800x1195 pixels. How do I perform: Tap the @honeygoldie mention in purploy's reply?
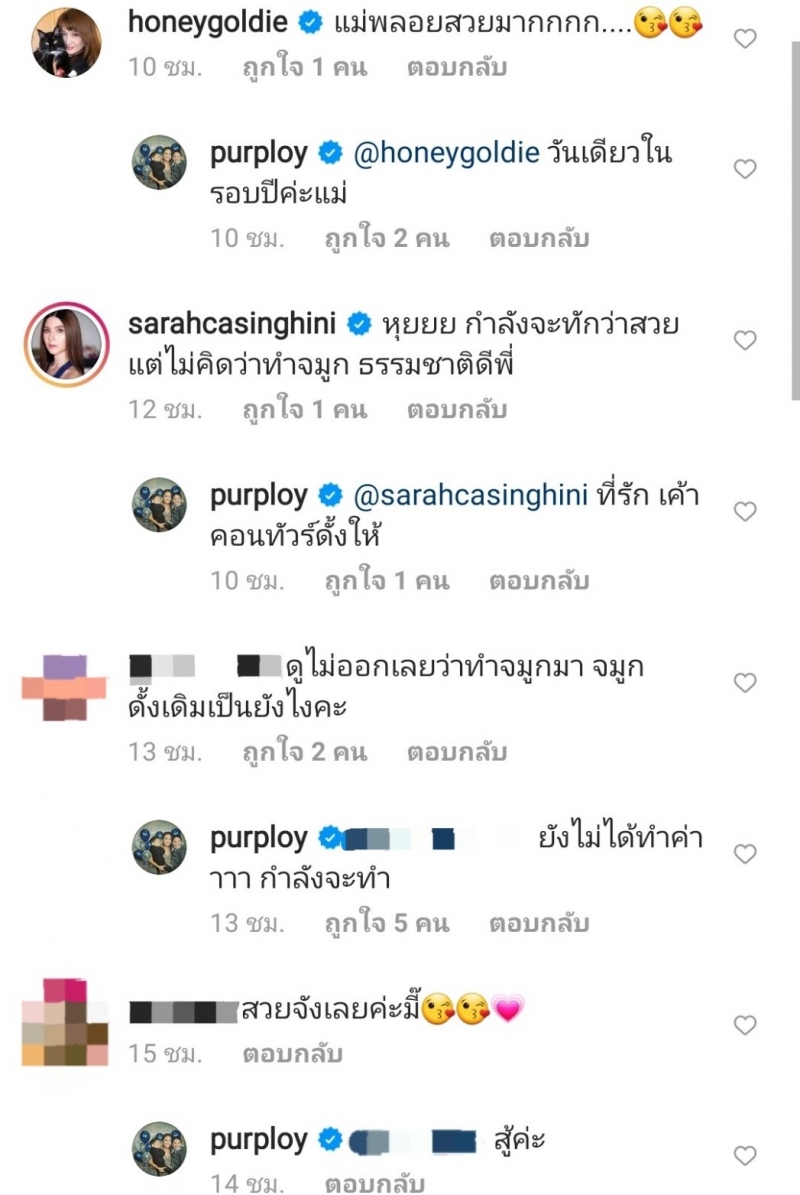446,153
